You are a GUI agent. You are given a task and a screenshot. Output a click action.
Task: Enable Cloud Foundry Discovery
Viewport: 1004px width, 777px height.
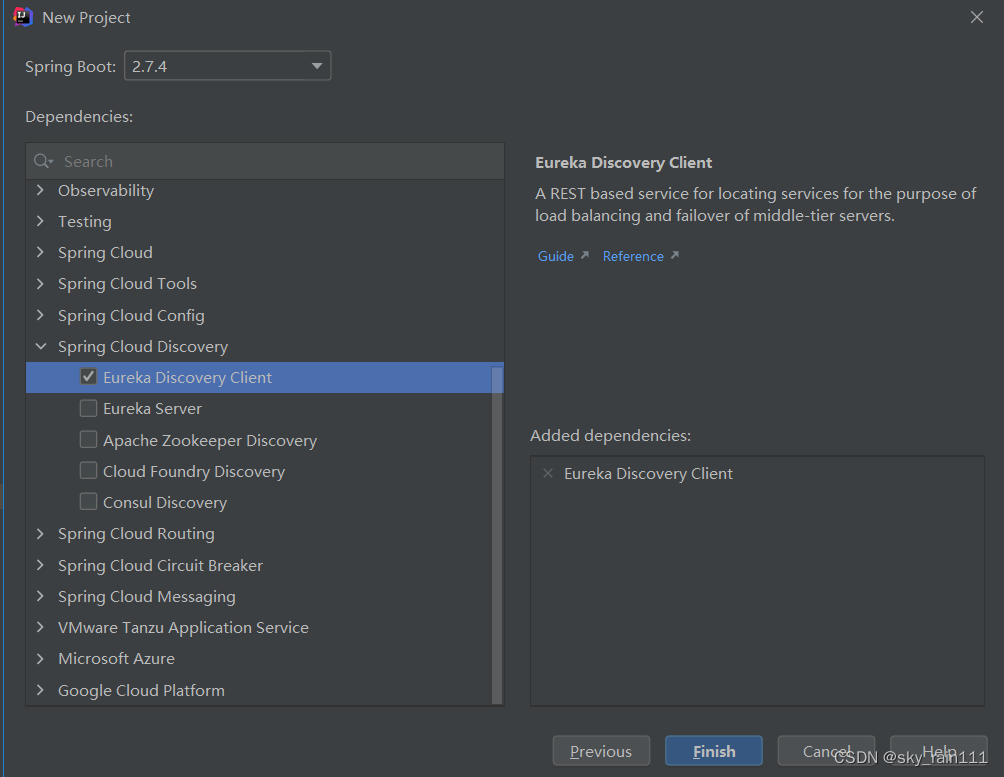coord(88,471)
